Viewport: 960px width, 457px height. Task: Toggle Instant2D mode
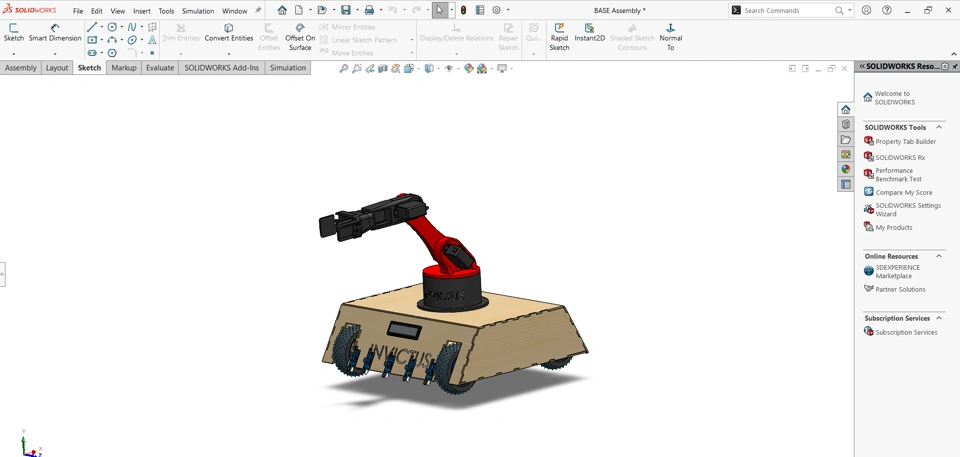(590, 32)
